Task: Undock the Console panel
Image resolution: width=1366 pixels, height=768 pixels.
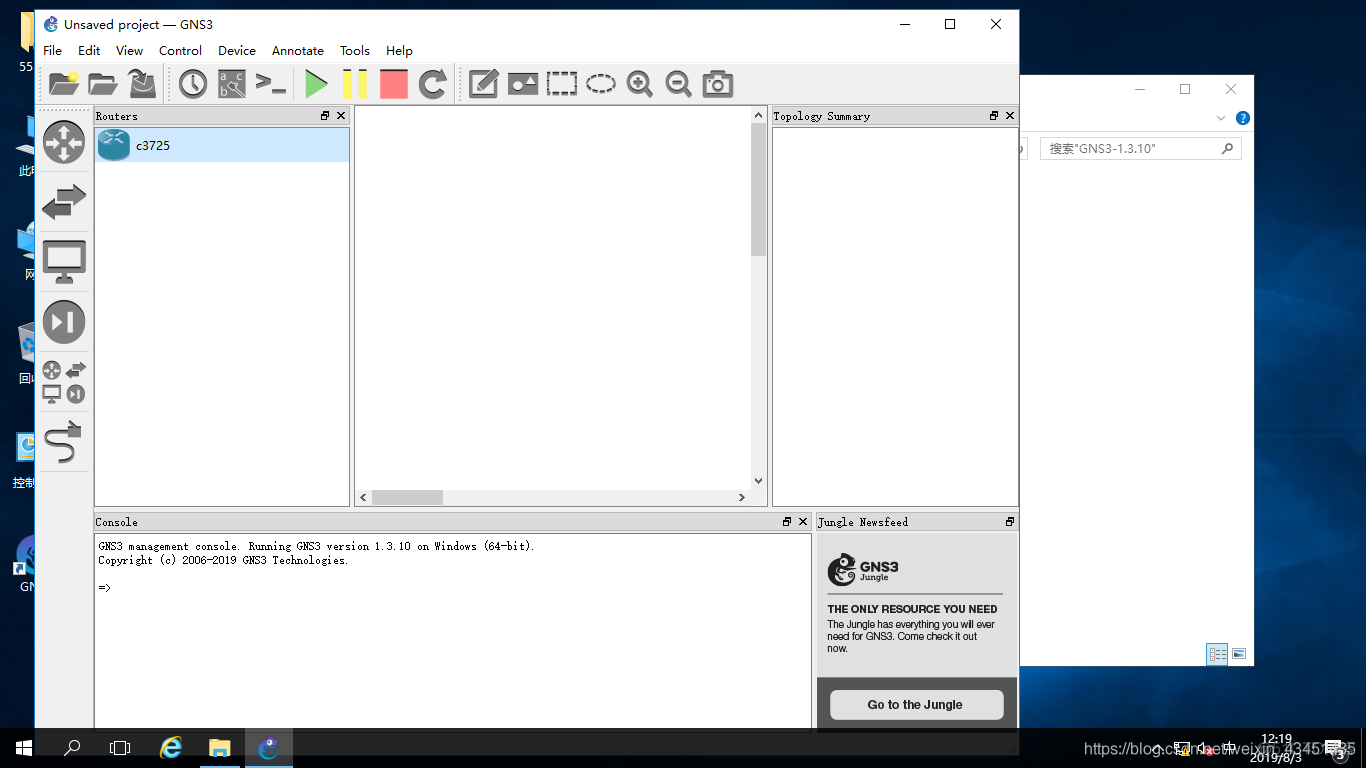Action: pos(787,522)
